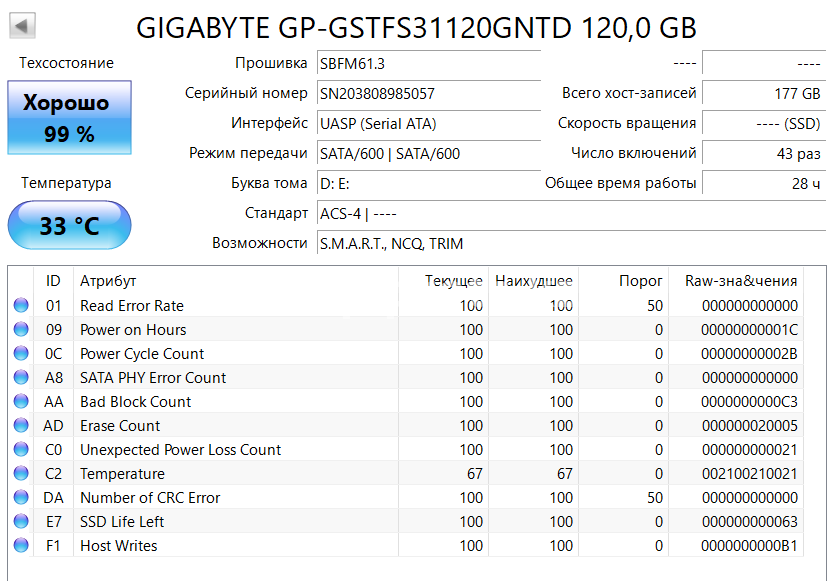The width and height of the screenshot is (833, 581).
Task: Click the blue status icon beside Power on Hours
Action: pyautogui.click(x=22, y=330)
